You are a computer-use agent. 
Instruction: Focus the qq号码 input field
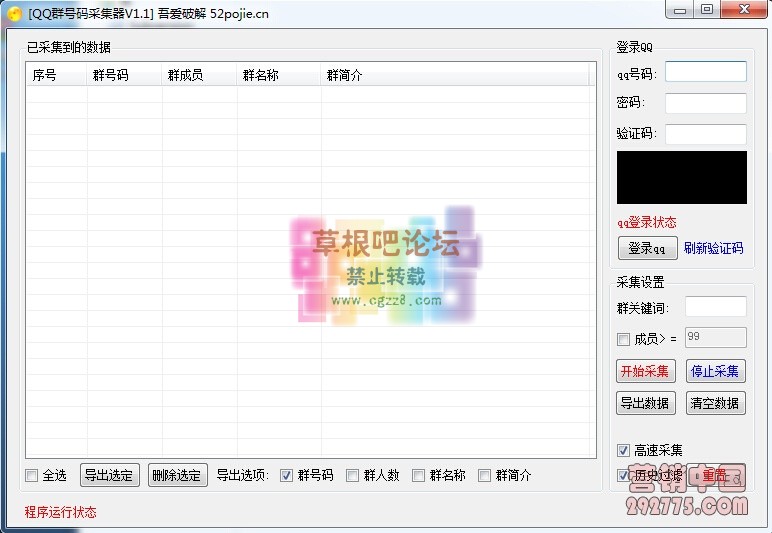(x=706, y=72)
